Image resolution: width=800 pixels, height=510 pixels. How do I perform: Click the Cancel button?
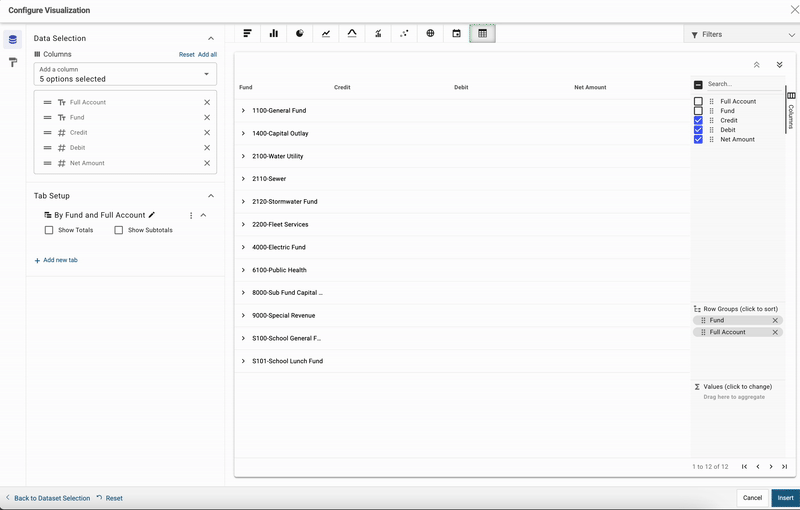point(753,498)
